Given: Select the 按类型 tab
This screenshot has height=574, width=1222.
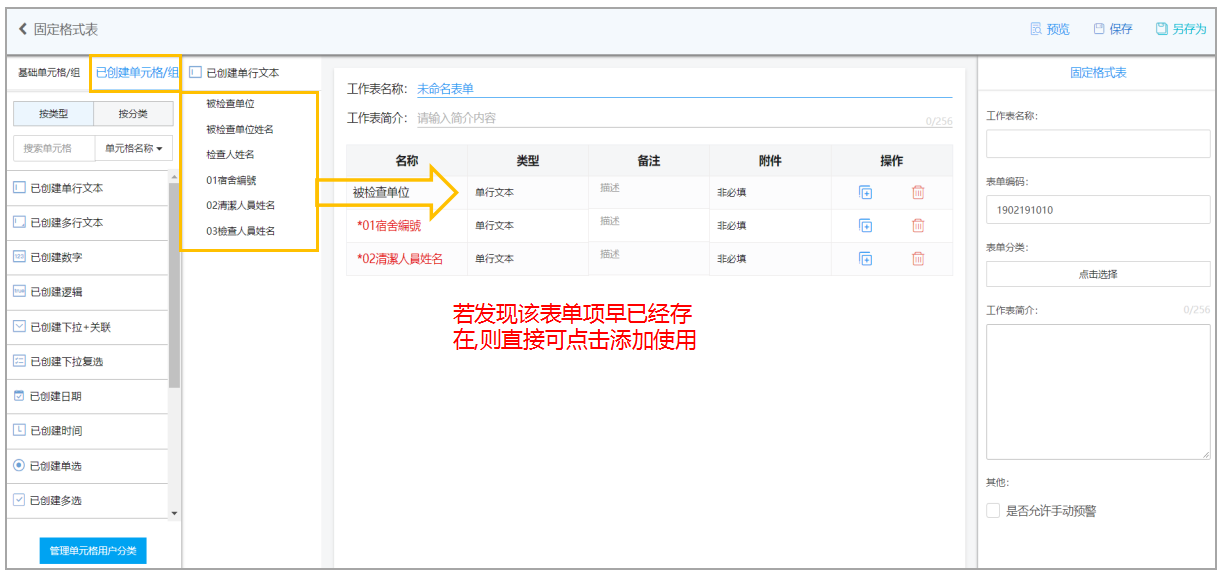Looking at the screenshot, I should [x=53, y=114].
